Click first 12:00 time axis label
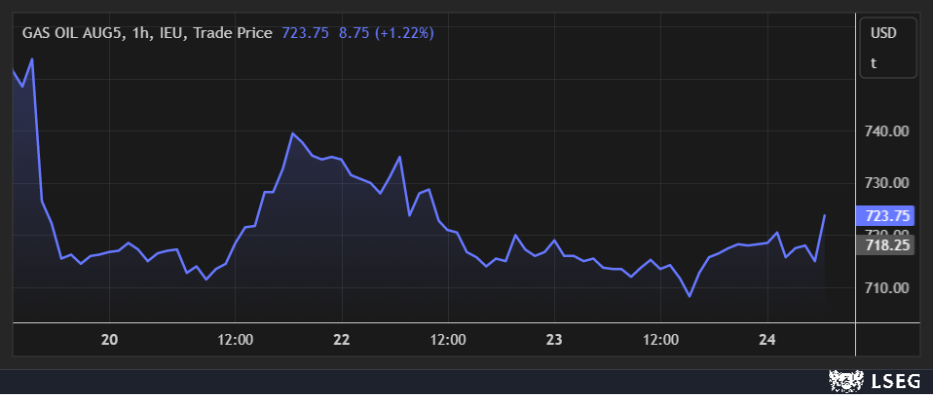933x395 pixels. (x=235, y=340)
